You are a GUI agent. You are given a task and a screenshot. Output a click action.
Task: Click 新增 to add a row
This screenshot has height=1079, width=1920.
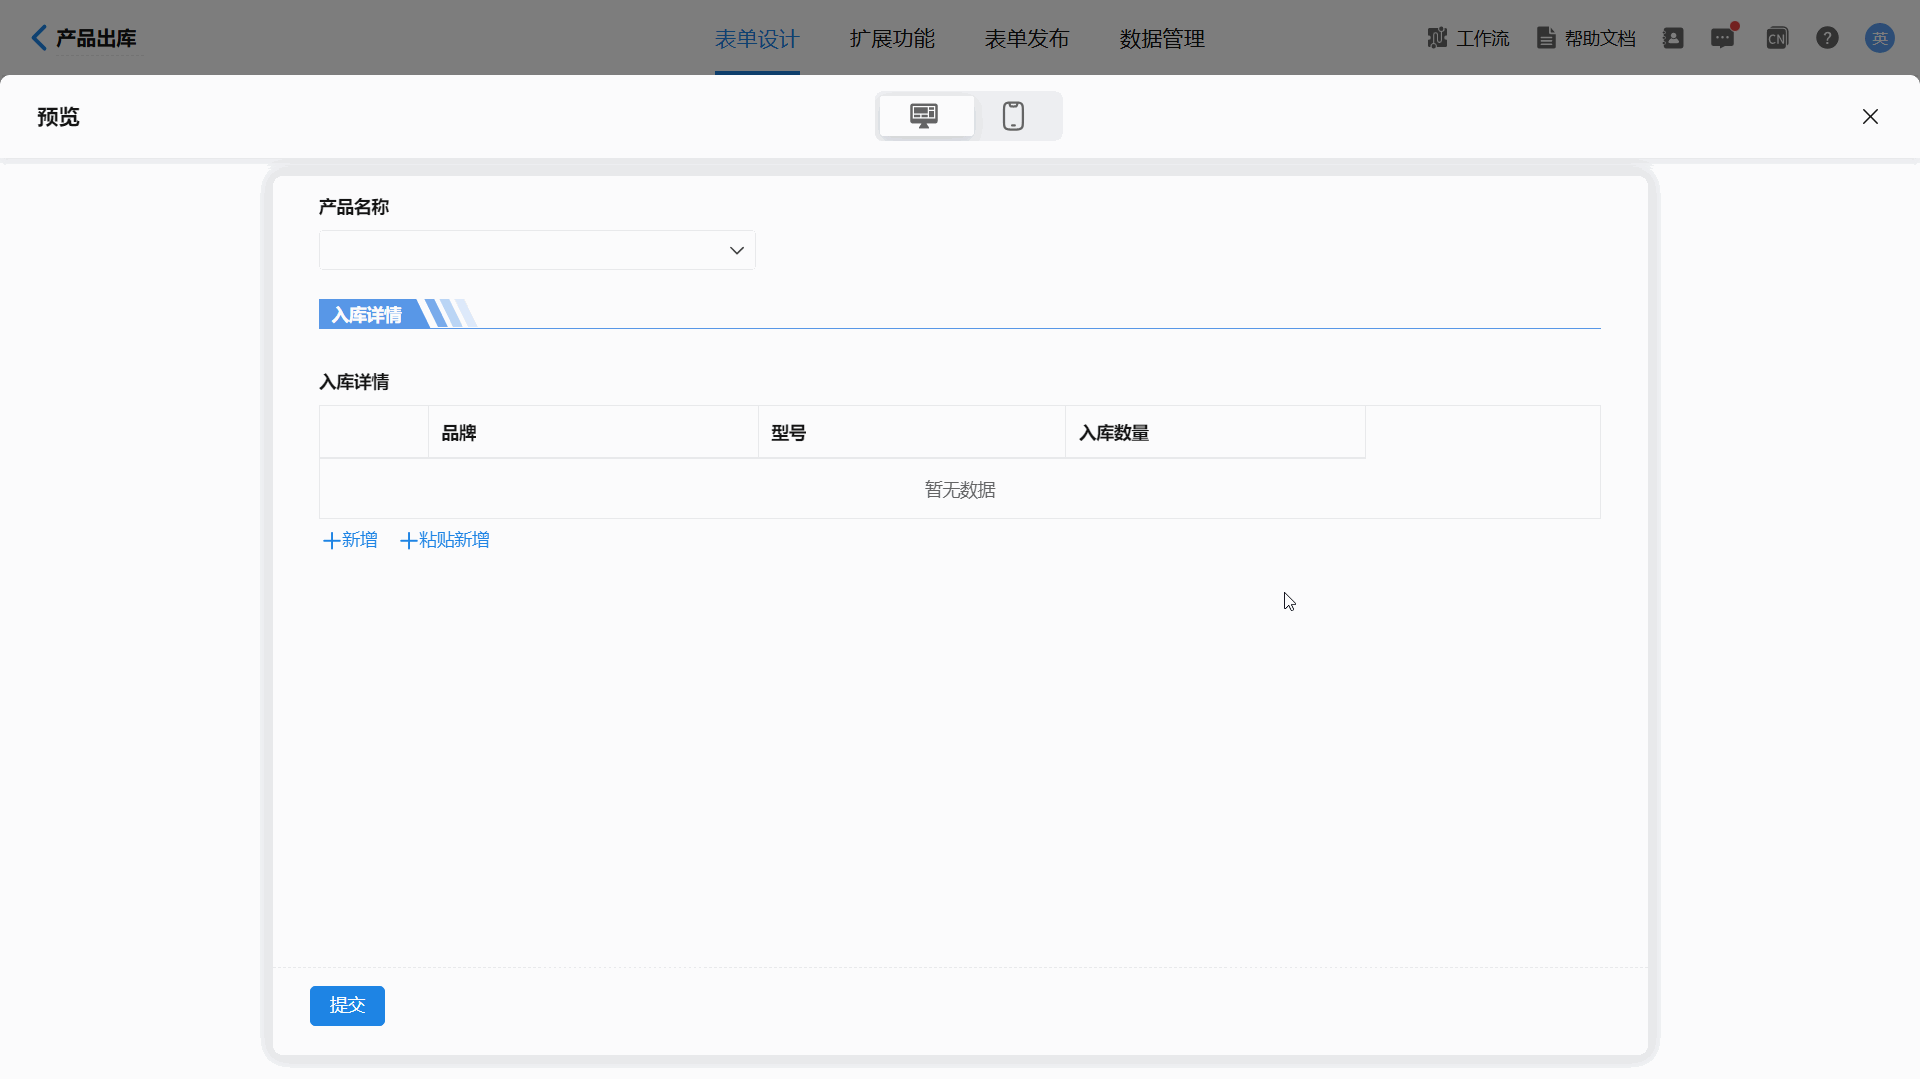(x=350, y=540)
